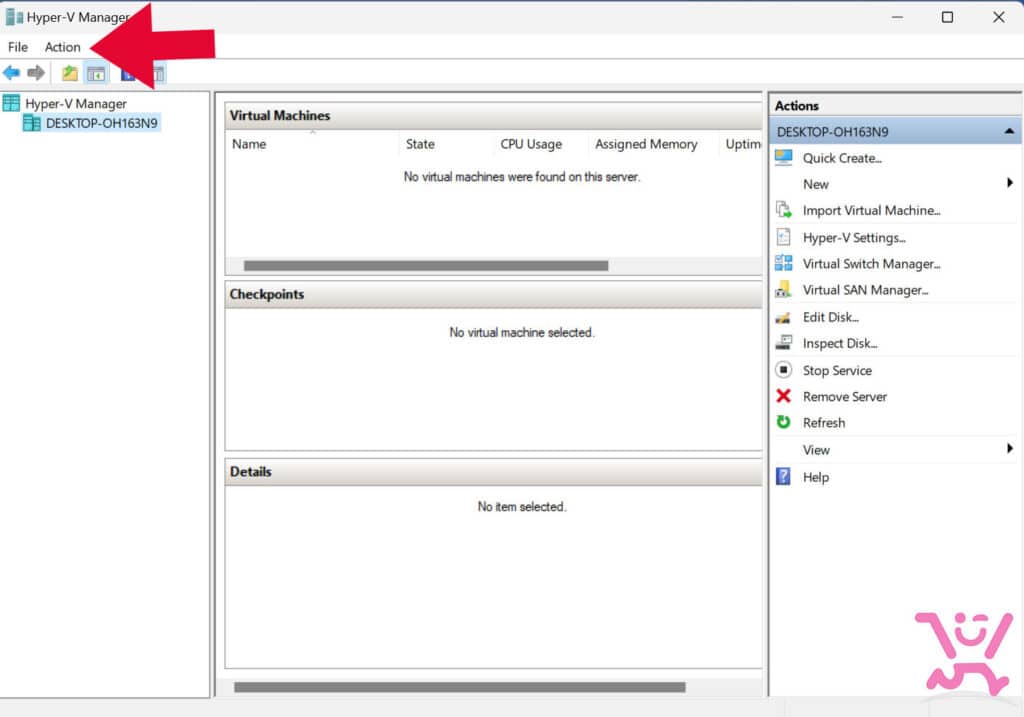
Task: Click Stop Service action
Action: [837, 370]
